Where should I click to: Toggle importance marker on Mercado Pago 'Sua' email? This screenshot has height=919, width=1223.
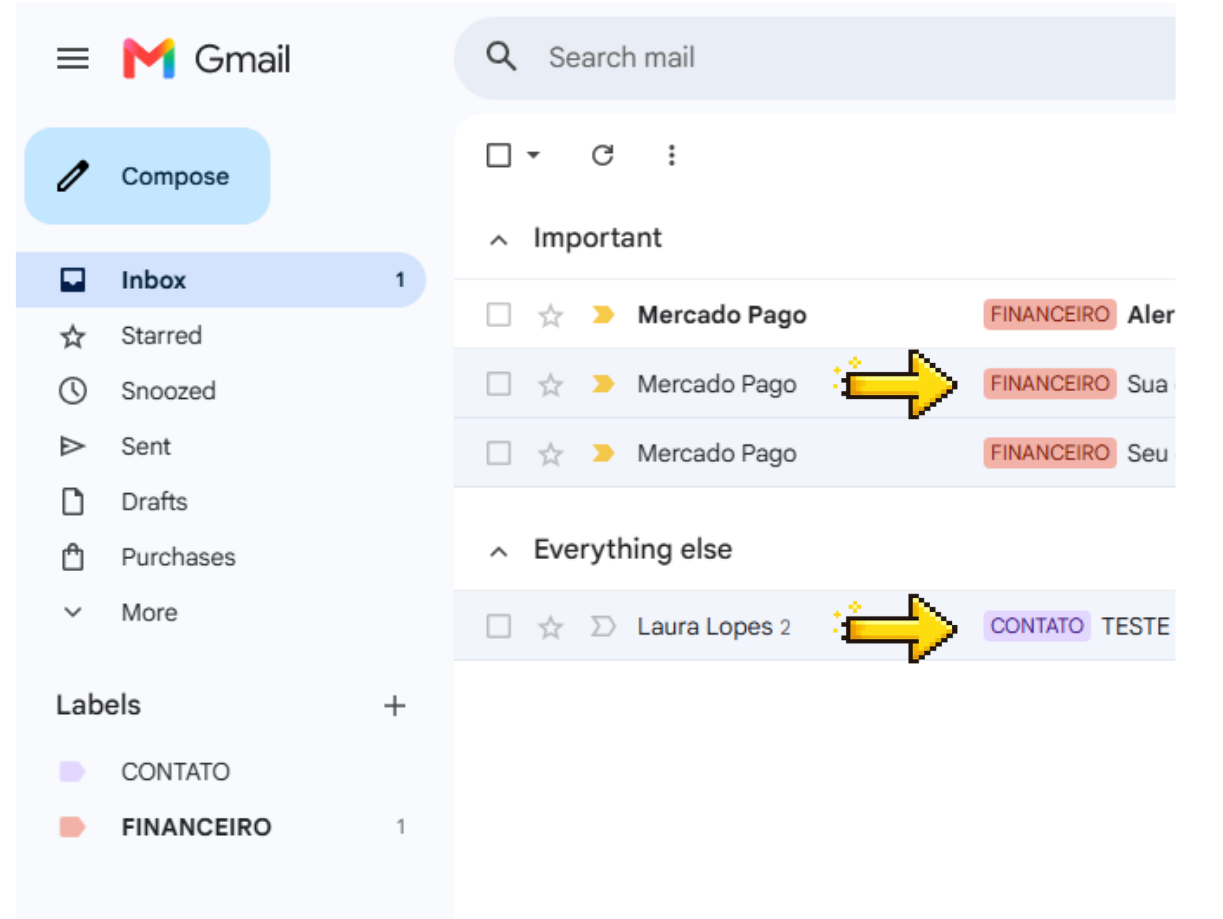[603, 384]
